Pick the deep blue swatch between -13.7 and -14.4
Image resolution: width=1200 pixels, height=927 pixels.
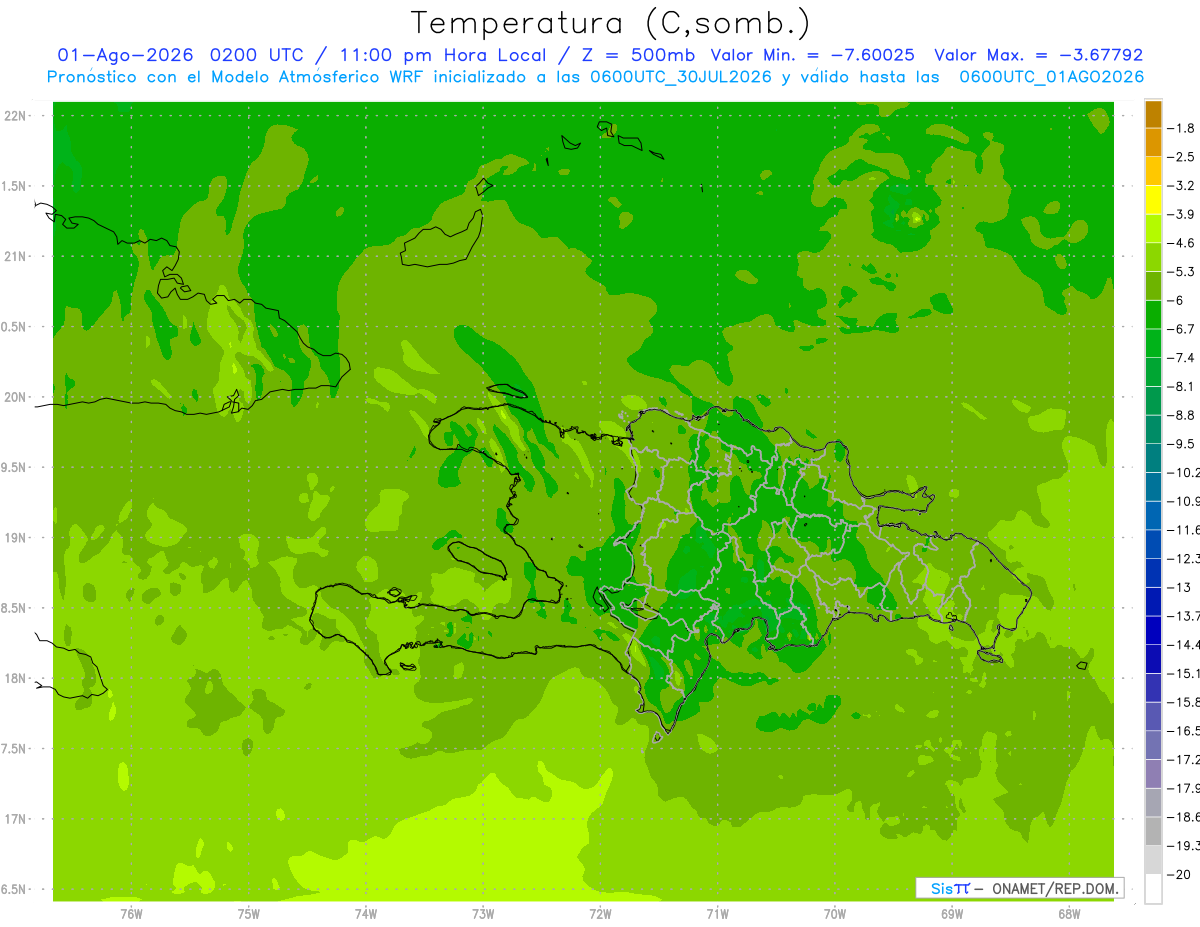[x=1153, y=629]
